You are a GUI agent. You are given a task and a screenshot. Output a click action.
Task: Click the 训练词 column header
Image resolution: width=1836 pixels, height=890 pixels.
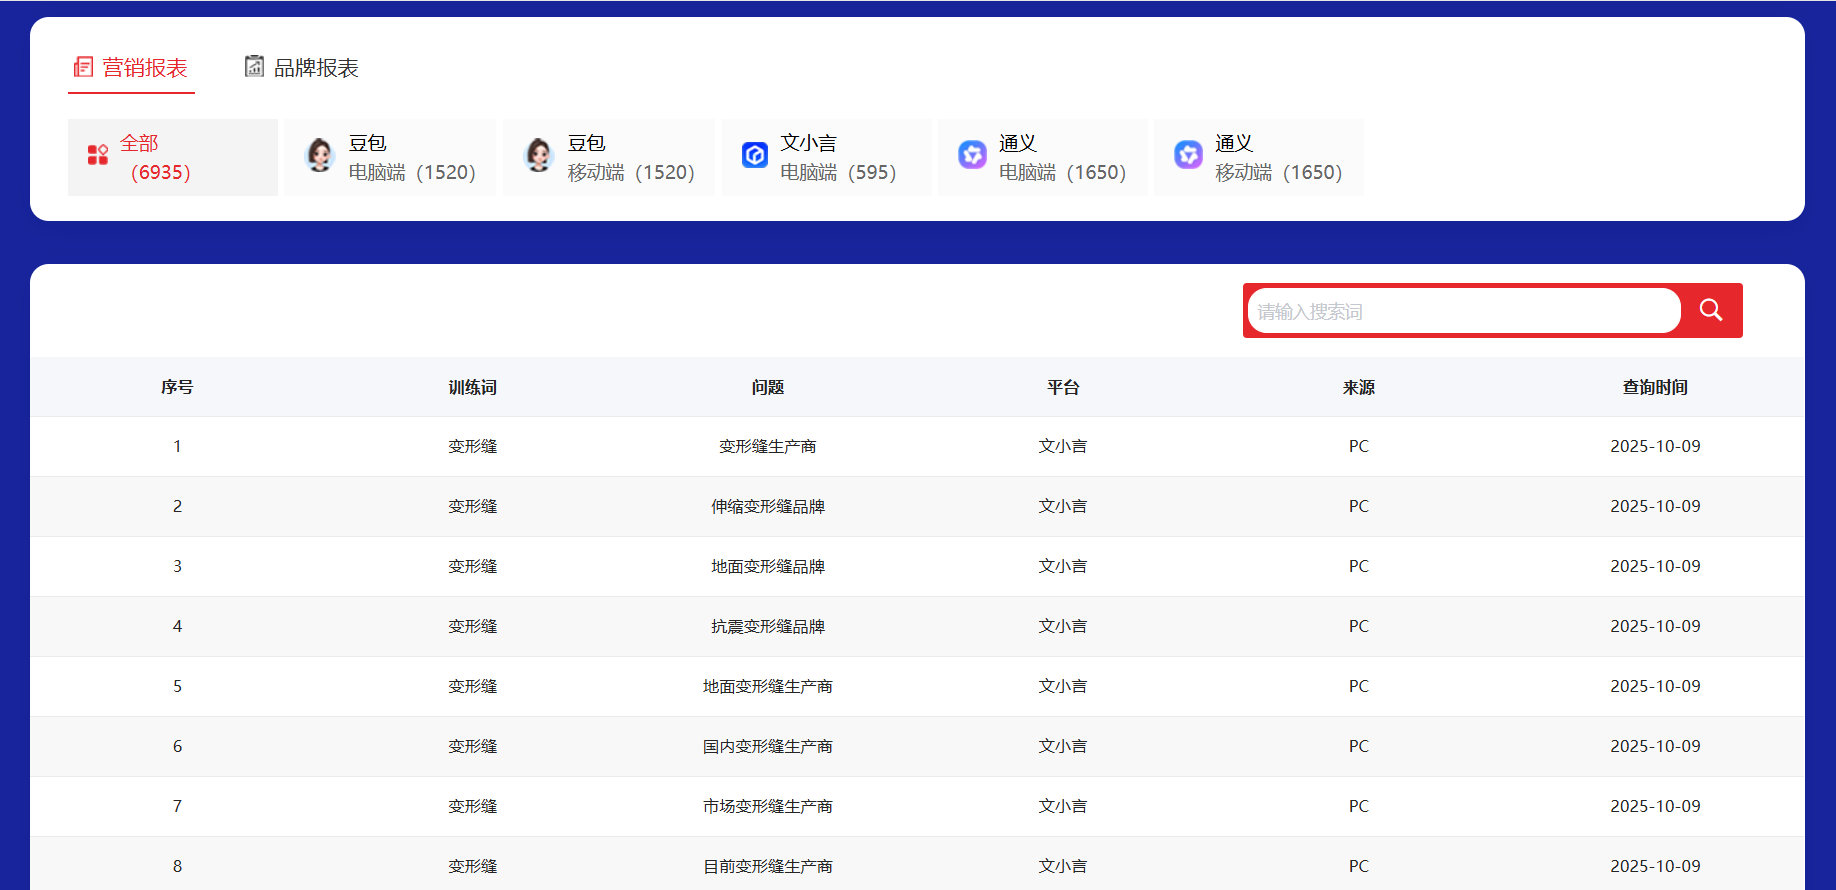[473, 387]
